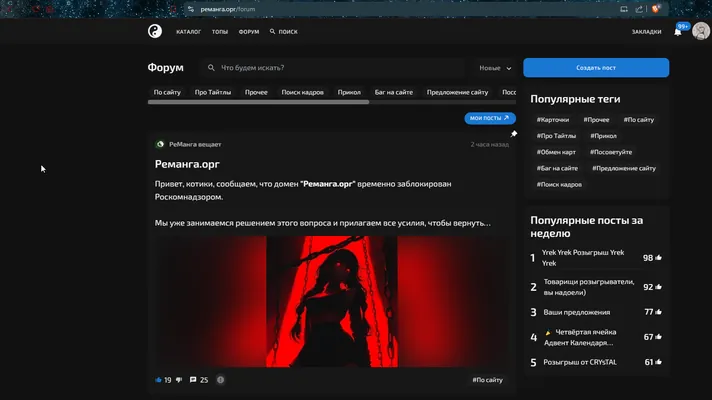712x400 pixels.
Task: Click thumbs-up beside 67 in popular posts
Action: [x=658, y=337]
